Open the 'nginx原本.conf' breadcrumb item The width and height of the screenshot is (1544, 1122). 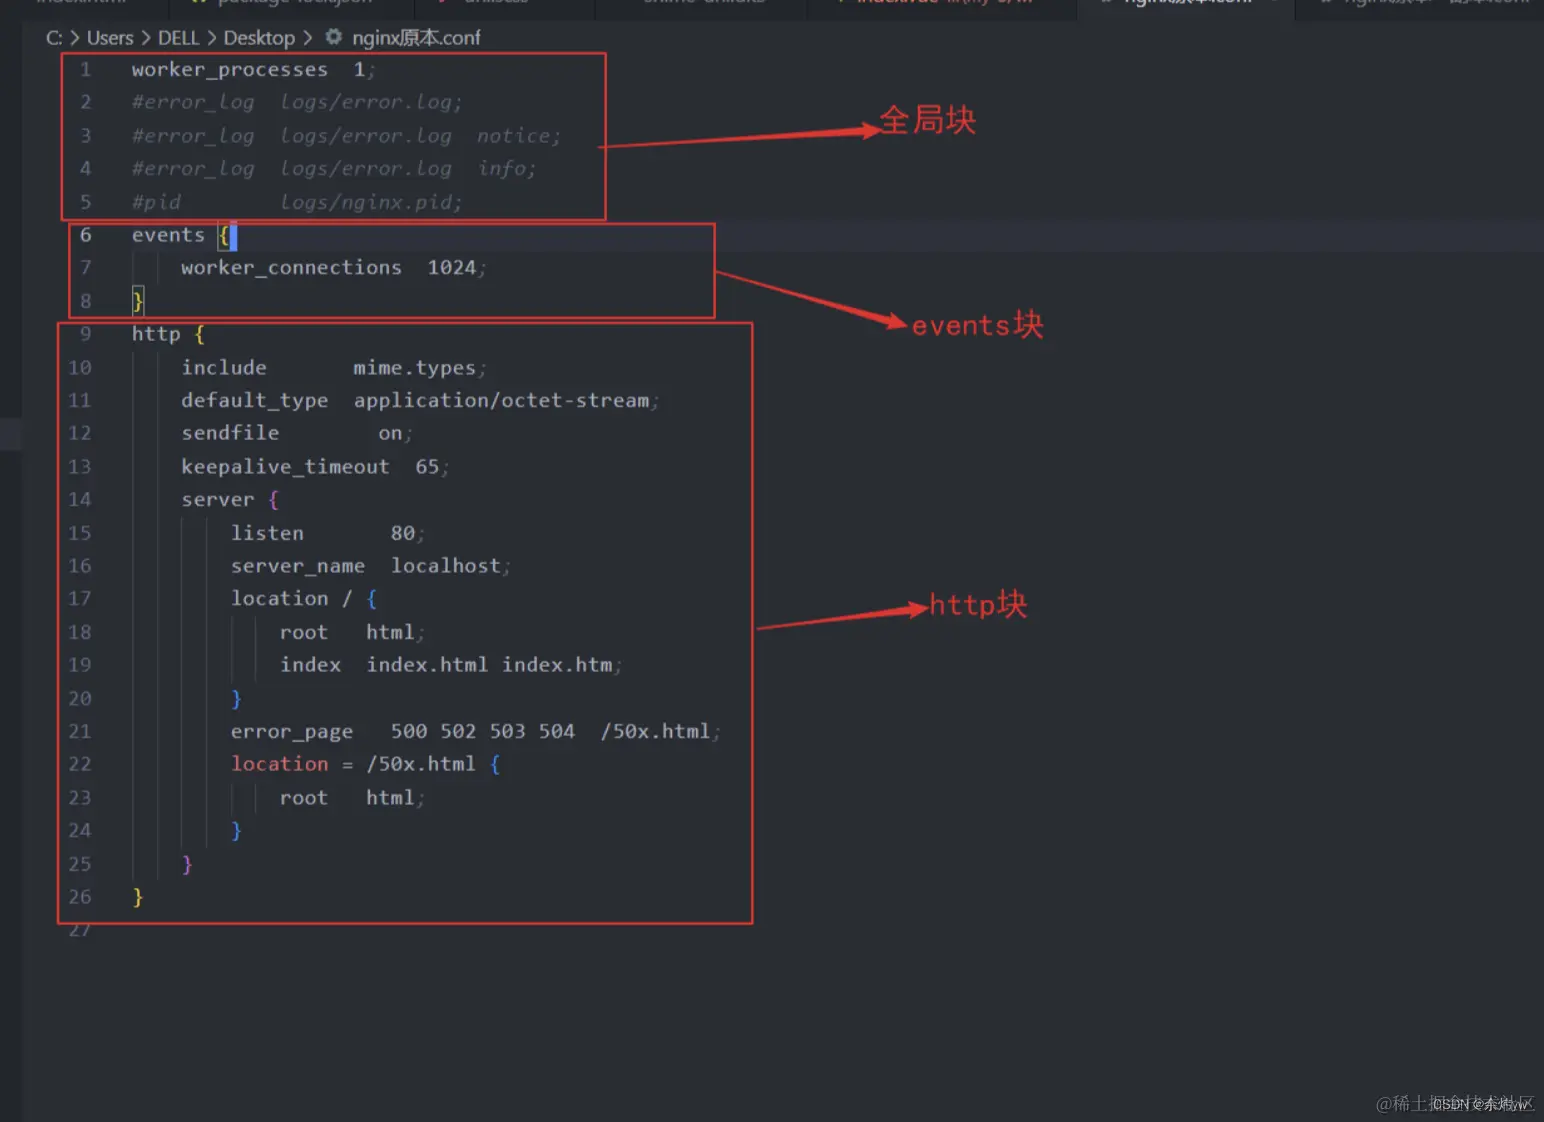tap(416, 38)
